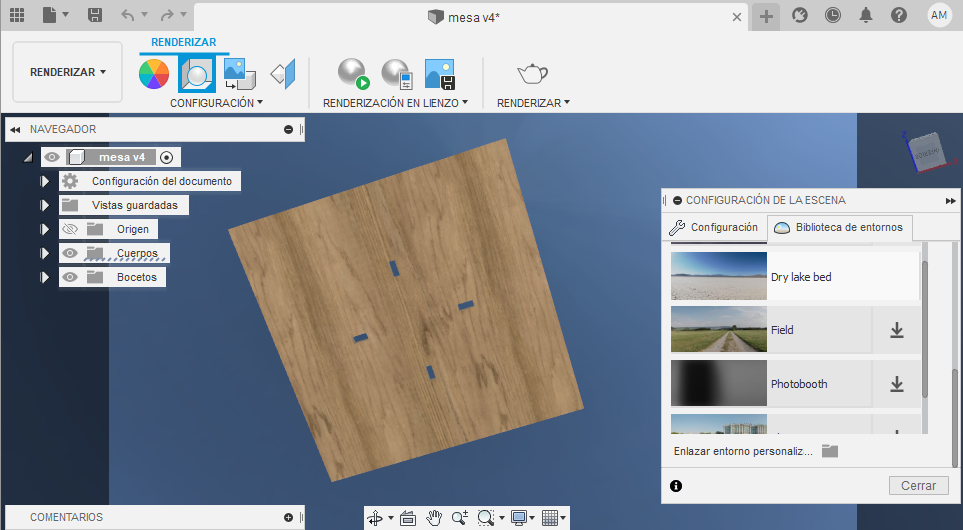Hide the Cuerpos folder

70,253
